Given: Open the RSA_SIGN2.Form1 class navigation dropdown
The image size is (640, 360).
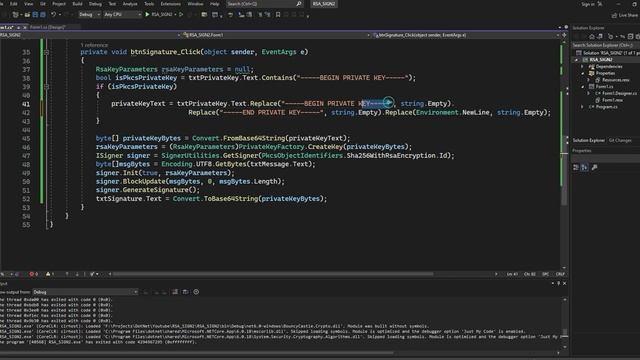Looking at the screenshot, I should [276, 35].
